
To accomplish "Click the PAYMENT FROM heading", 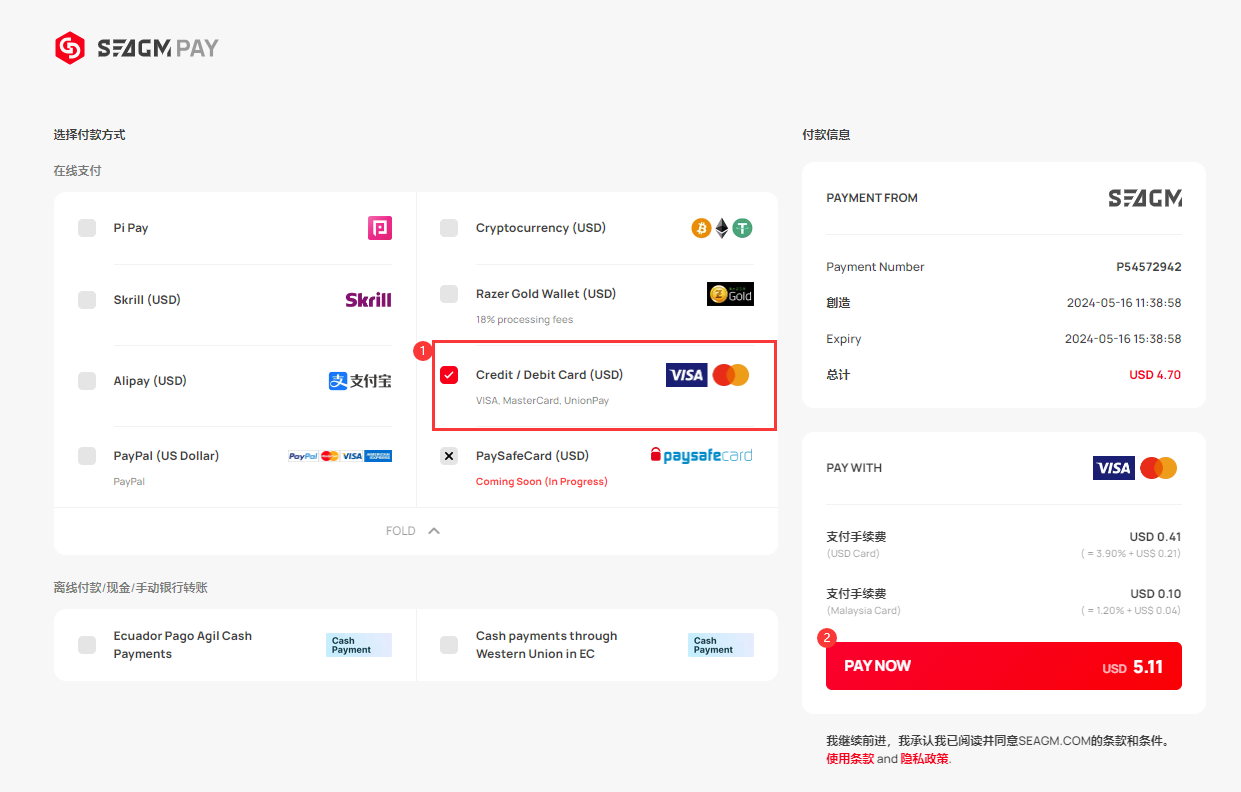I will pyautogui.click(x=872, y=198).
